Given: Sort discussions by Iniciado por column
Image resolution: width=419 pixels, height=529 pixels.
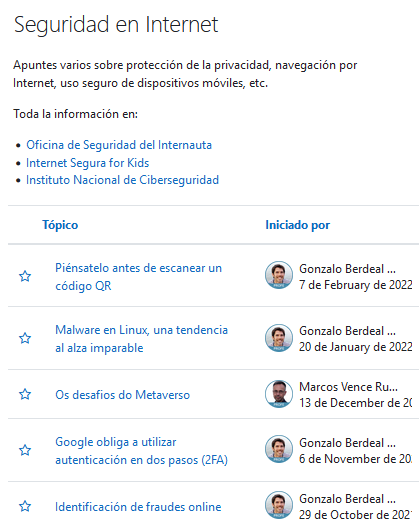Looking at the screenshot, I should 298,225.
